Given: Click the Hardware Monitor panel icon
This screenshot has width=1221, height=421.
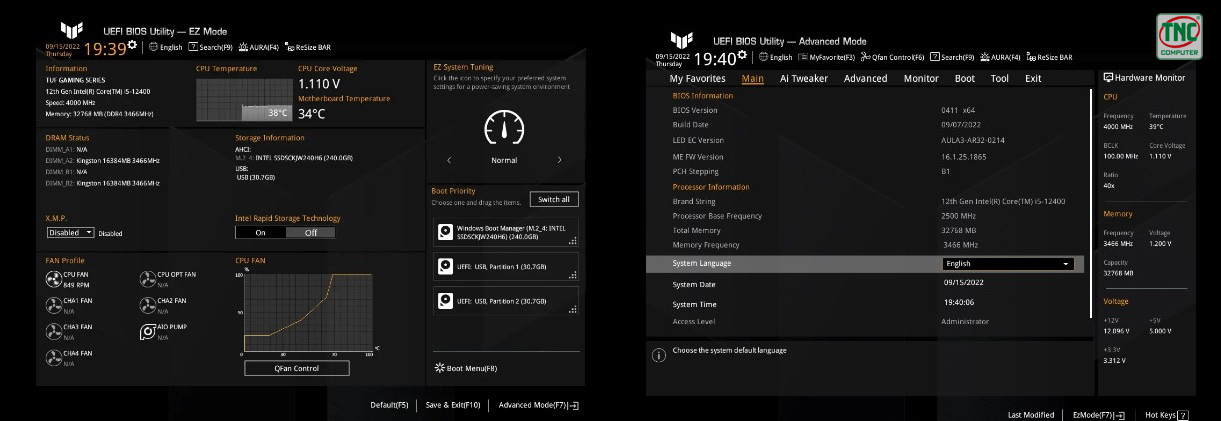Looking at the screenshot, I should point(1109,77).
